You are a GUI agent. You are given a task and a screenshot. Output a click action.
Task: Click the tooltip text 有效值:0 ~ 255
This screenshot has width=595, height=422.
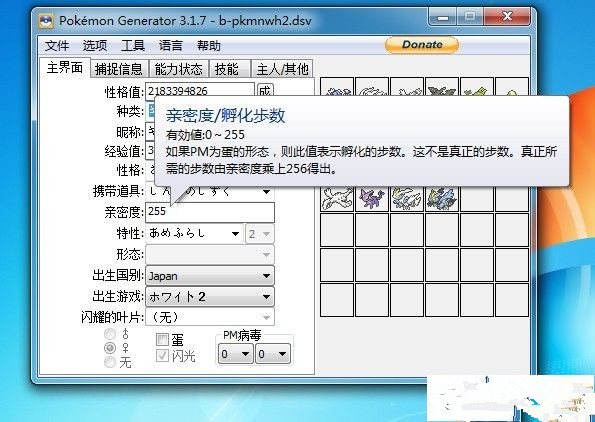205,135
